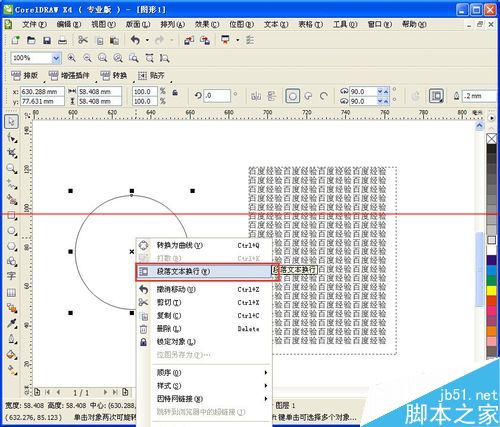Open the 帮助(H) menu
This screenshot has width=500, height=427.
click(414, 24)
